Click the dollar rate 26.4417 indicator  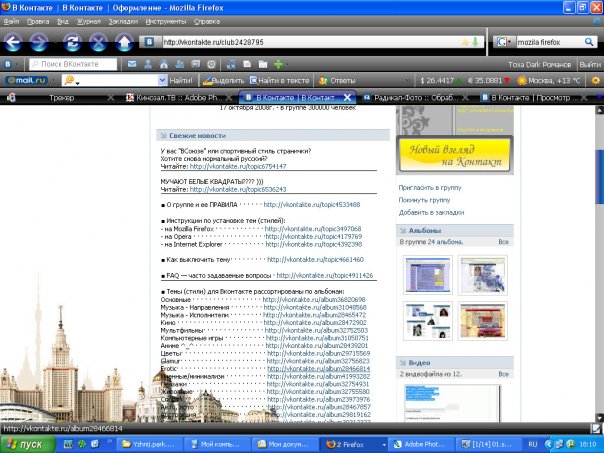click(x=440, y=81)
